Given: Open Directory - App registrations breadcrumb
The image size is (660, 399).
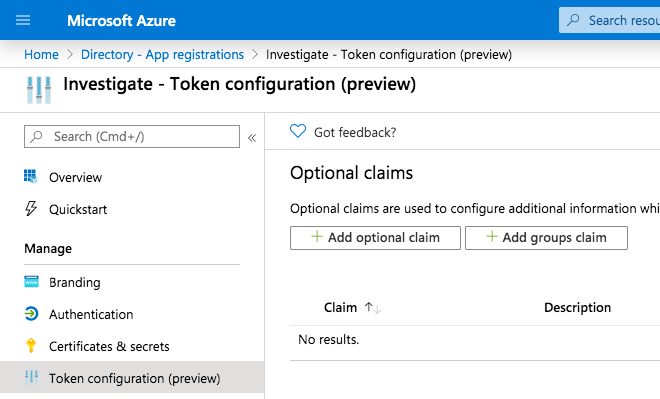Looking at the screenshot, I should (162, 55).
